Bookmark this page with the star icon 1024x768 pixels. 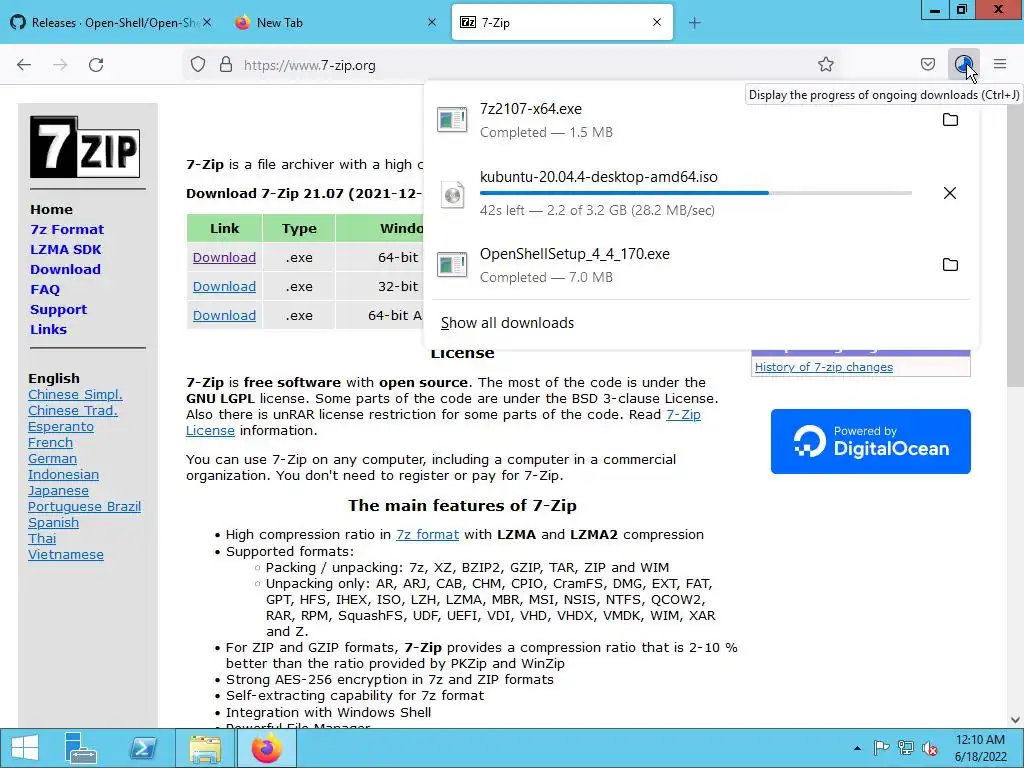tap(825, 65)
